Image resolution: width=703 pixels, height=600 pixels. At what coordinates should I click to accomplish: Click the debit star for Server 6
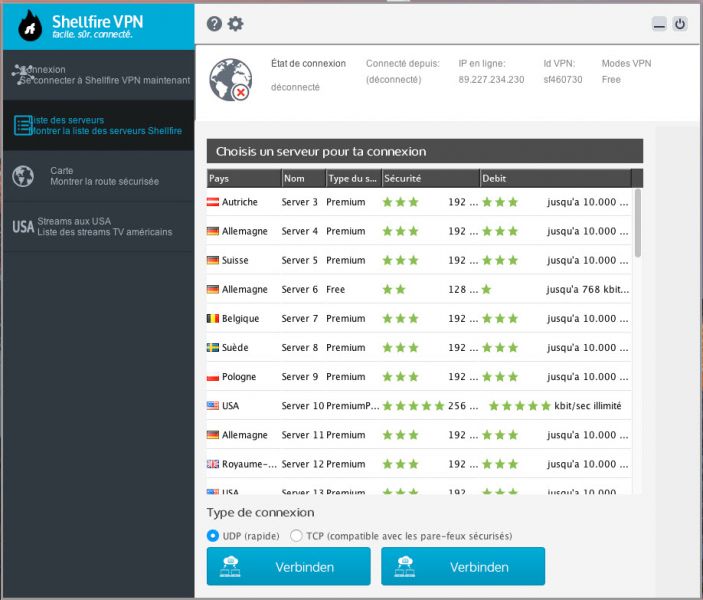pyautogui.click(x=486, y=290)
